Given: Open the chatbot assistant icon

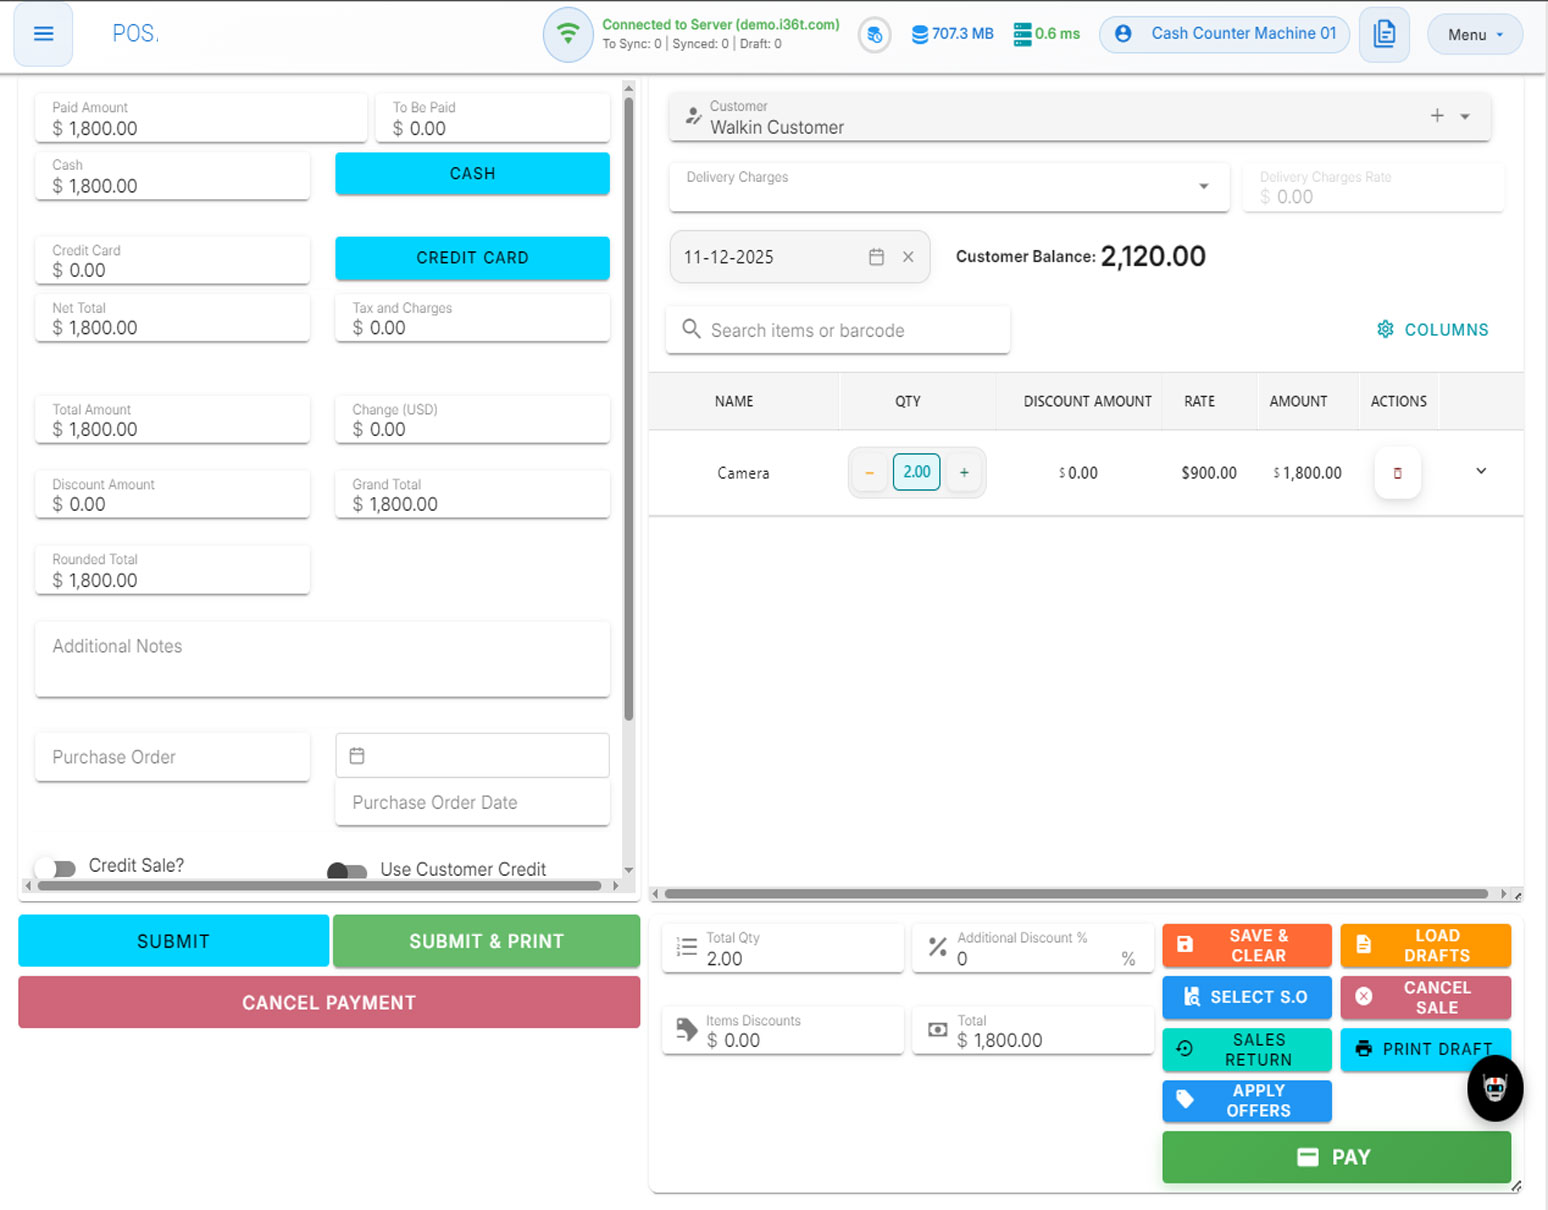Looking at the screenshot, I should tap(1494, 1088).
